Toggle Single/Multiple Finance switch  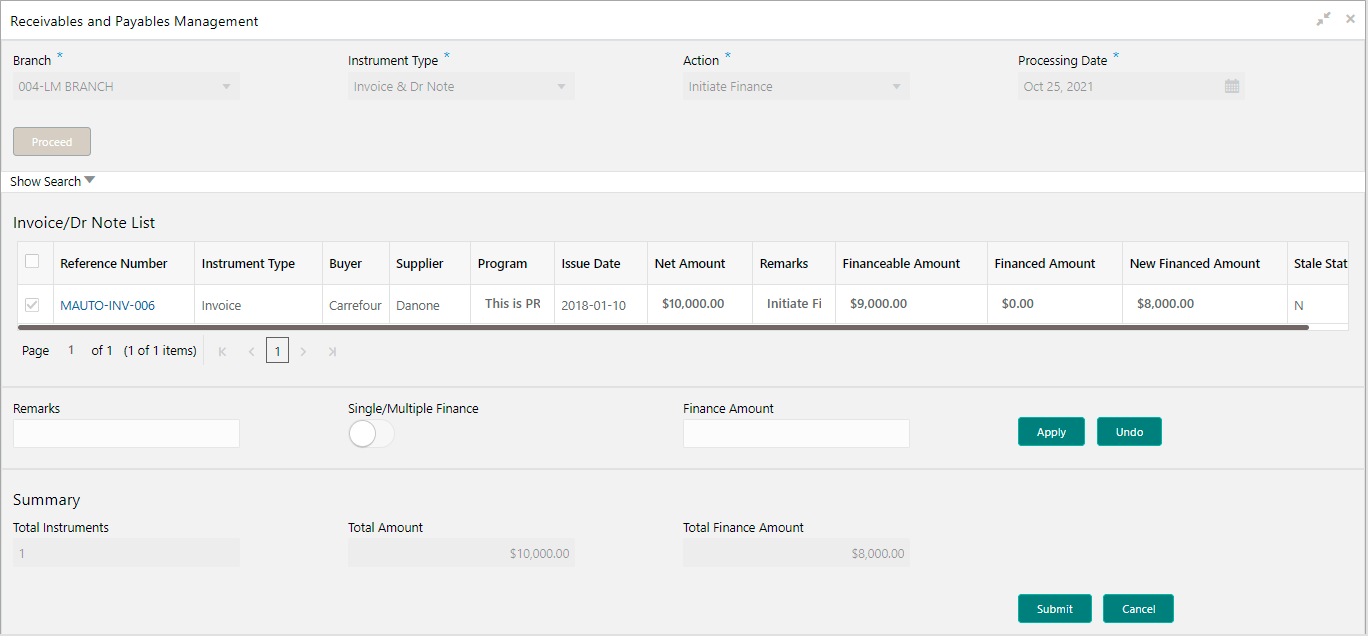[371, 434]
